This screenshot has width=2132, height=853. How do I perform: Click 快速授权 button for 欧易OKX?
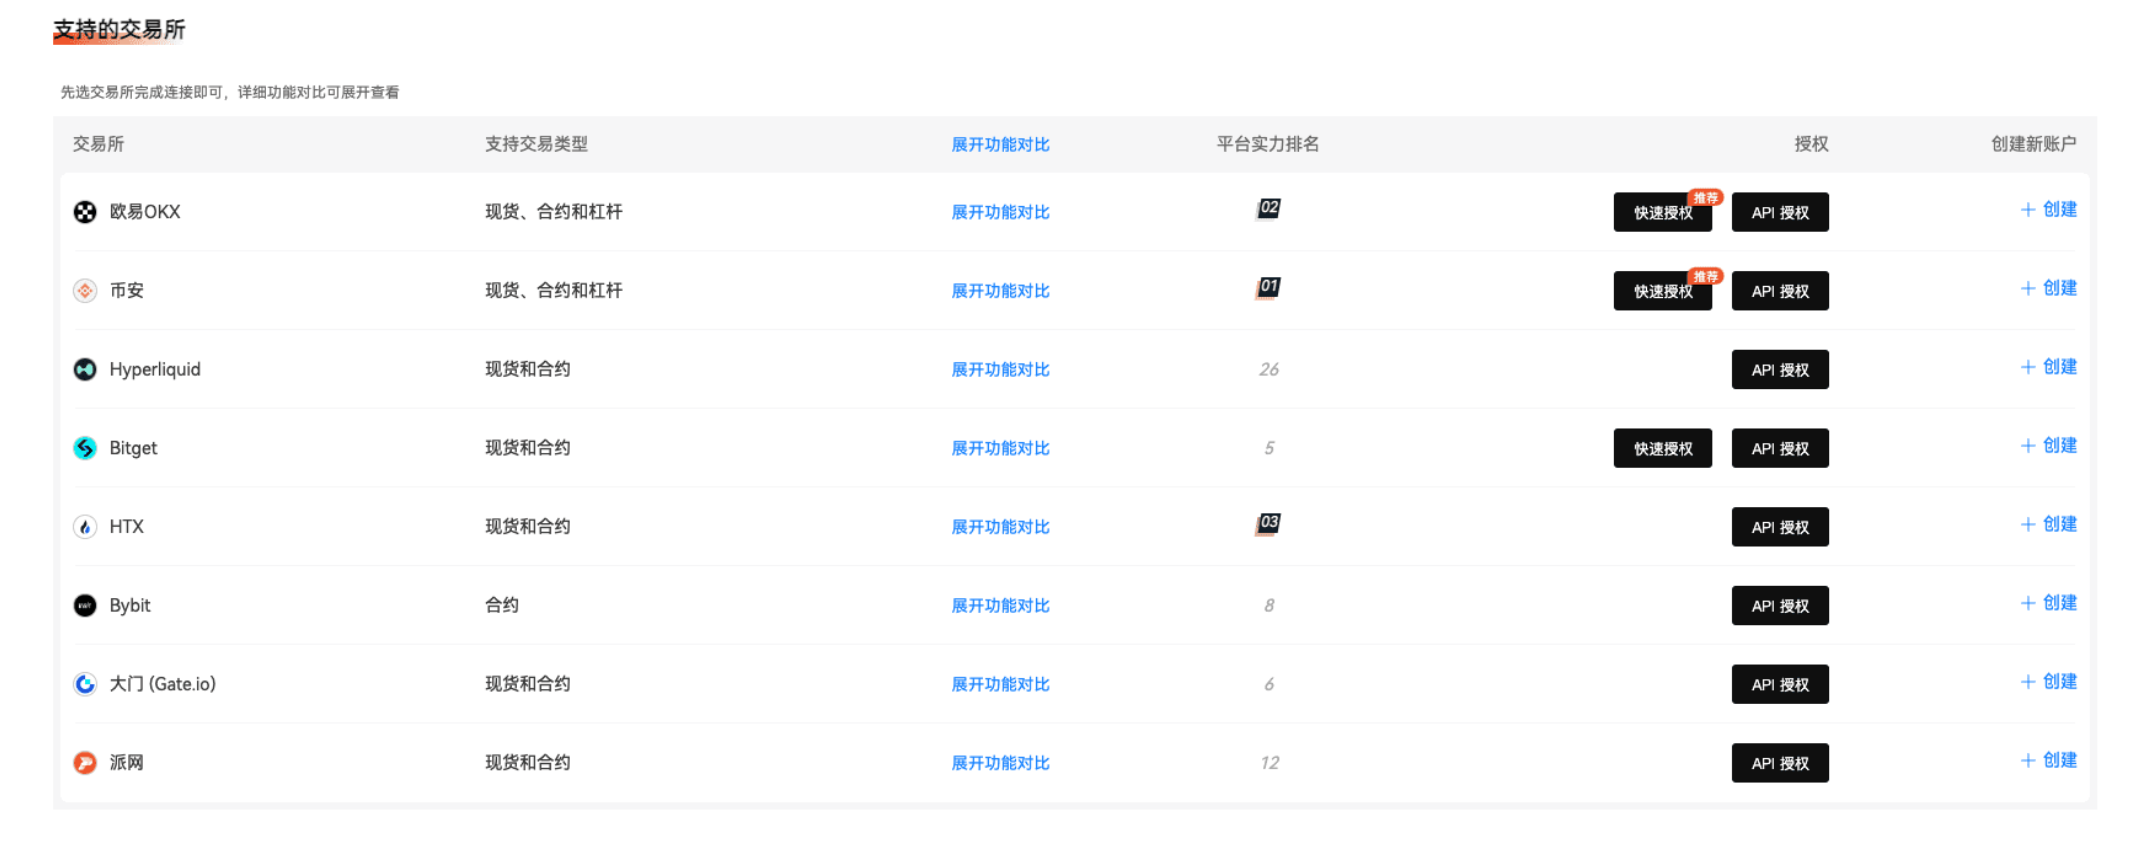pyautogui.click(x=1662, y=212)
